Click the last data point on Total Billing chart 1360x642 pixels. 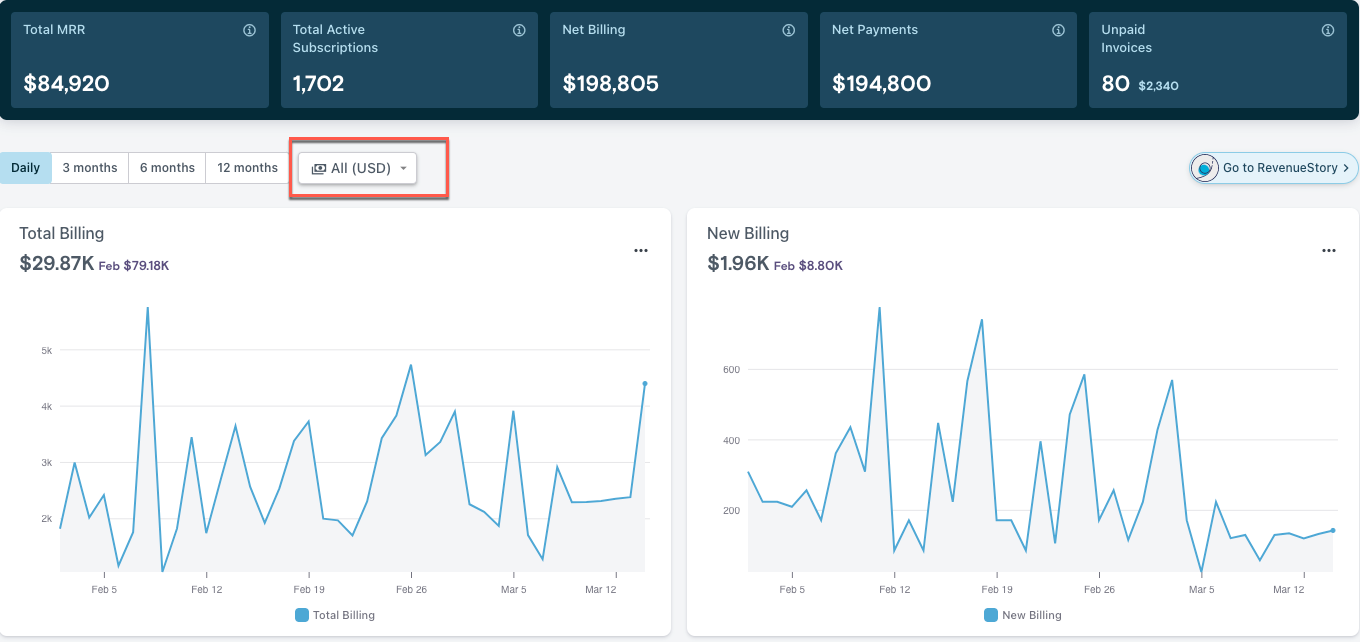pos(645,383)
